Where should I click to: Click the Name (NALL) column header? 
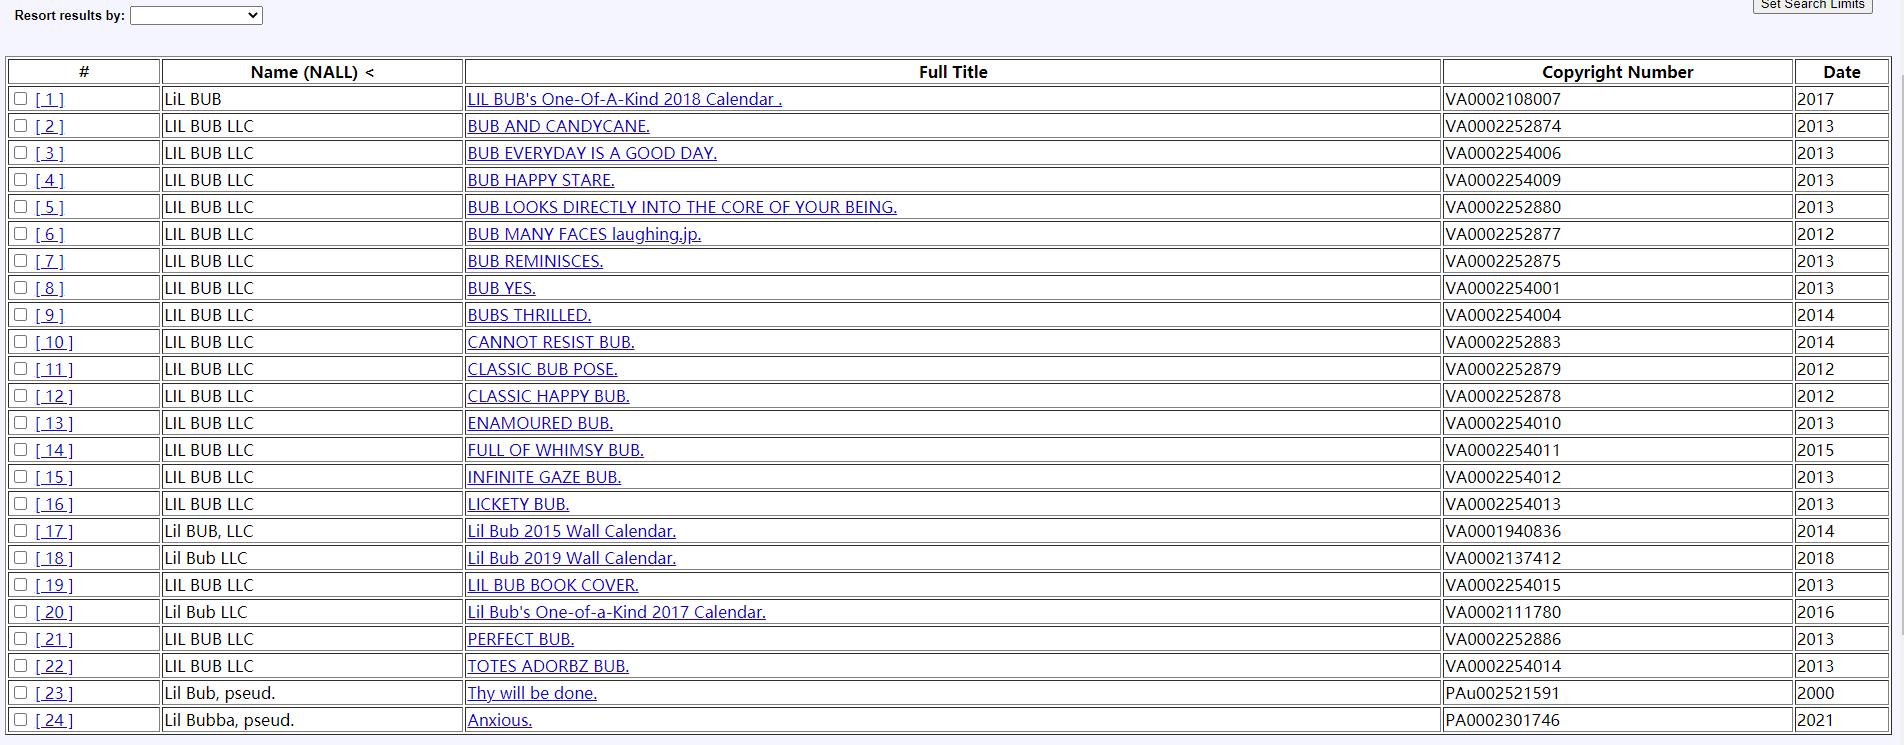tap(312, 72)
